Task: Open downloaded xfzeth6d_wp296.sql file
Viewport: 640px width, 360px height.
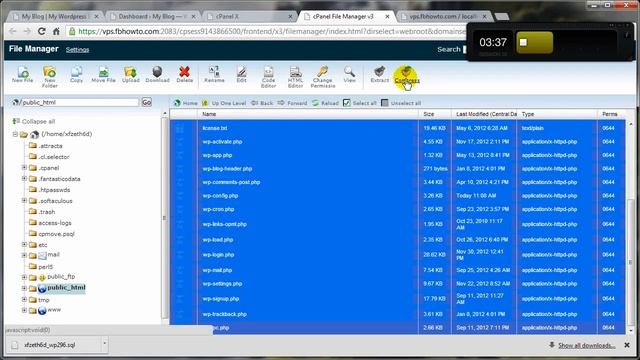Action: 49,345
